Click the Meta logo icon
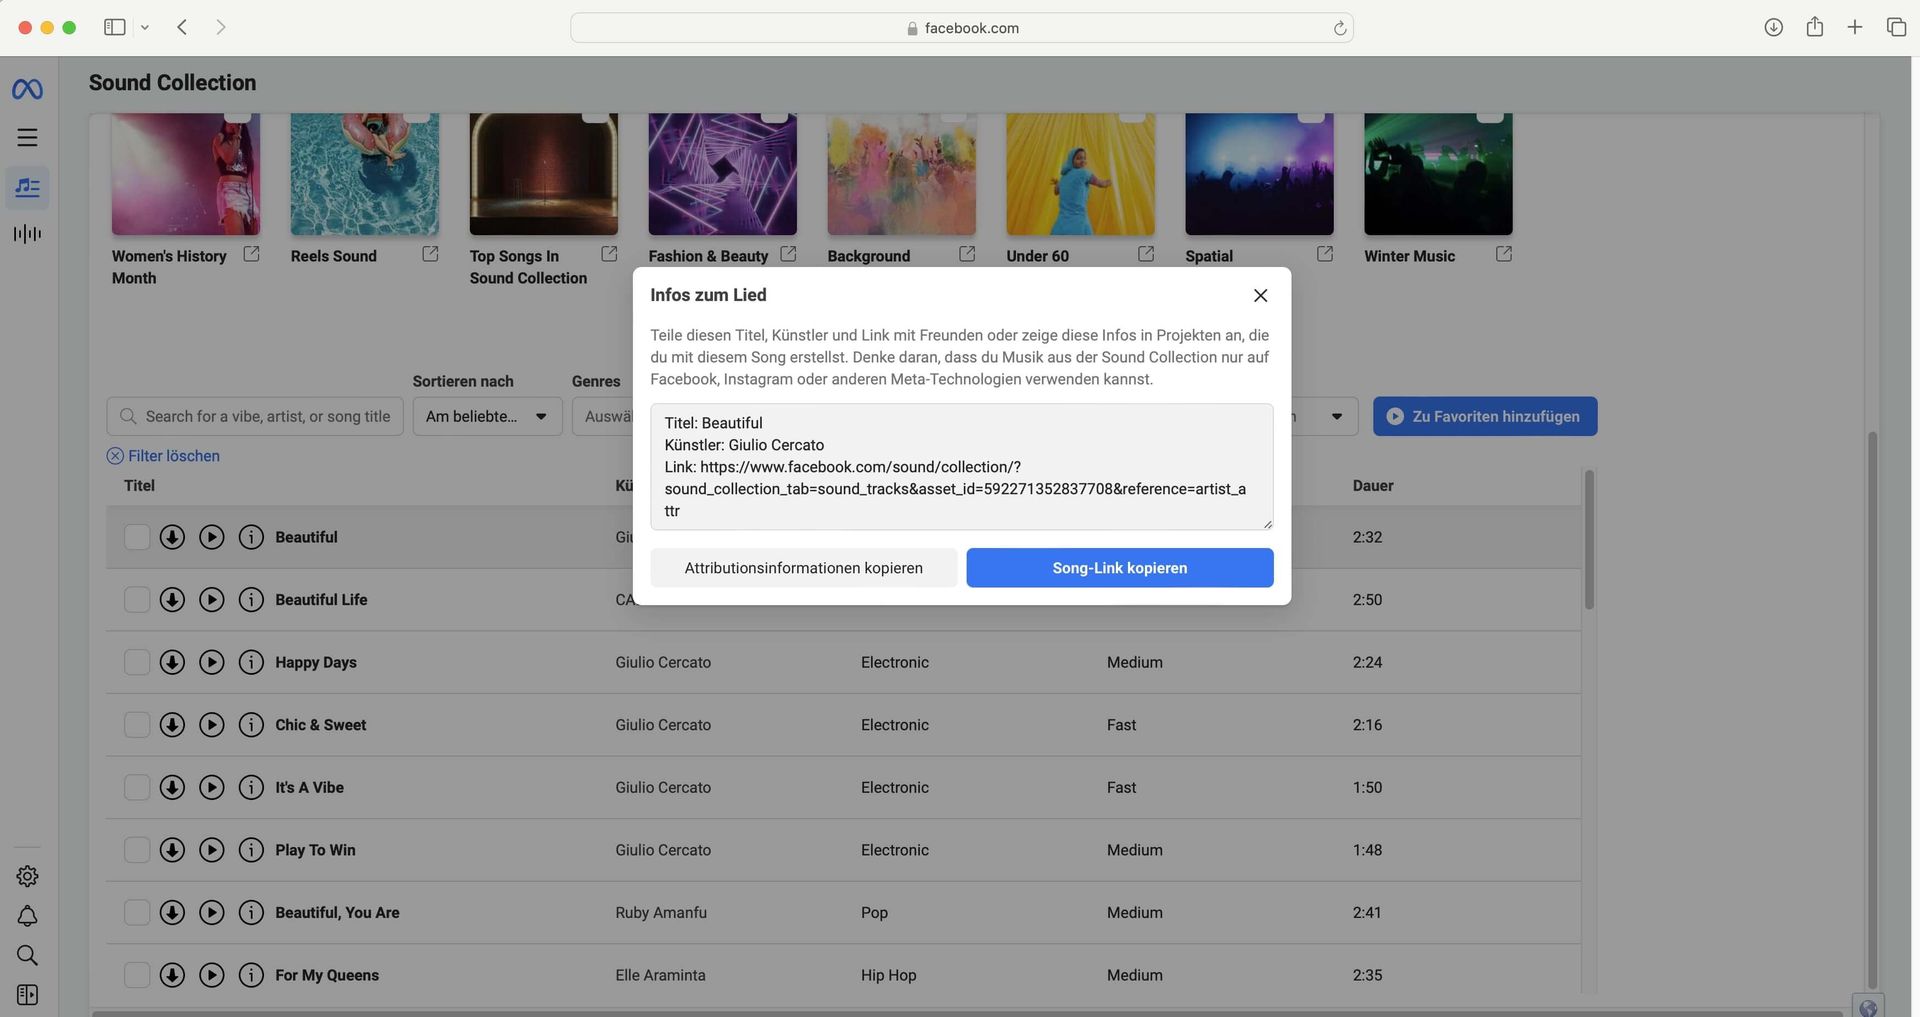Image resolution: width=1920 pixels, height=1017 pixels. click(x=27, y=90)
